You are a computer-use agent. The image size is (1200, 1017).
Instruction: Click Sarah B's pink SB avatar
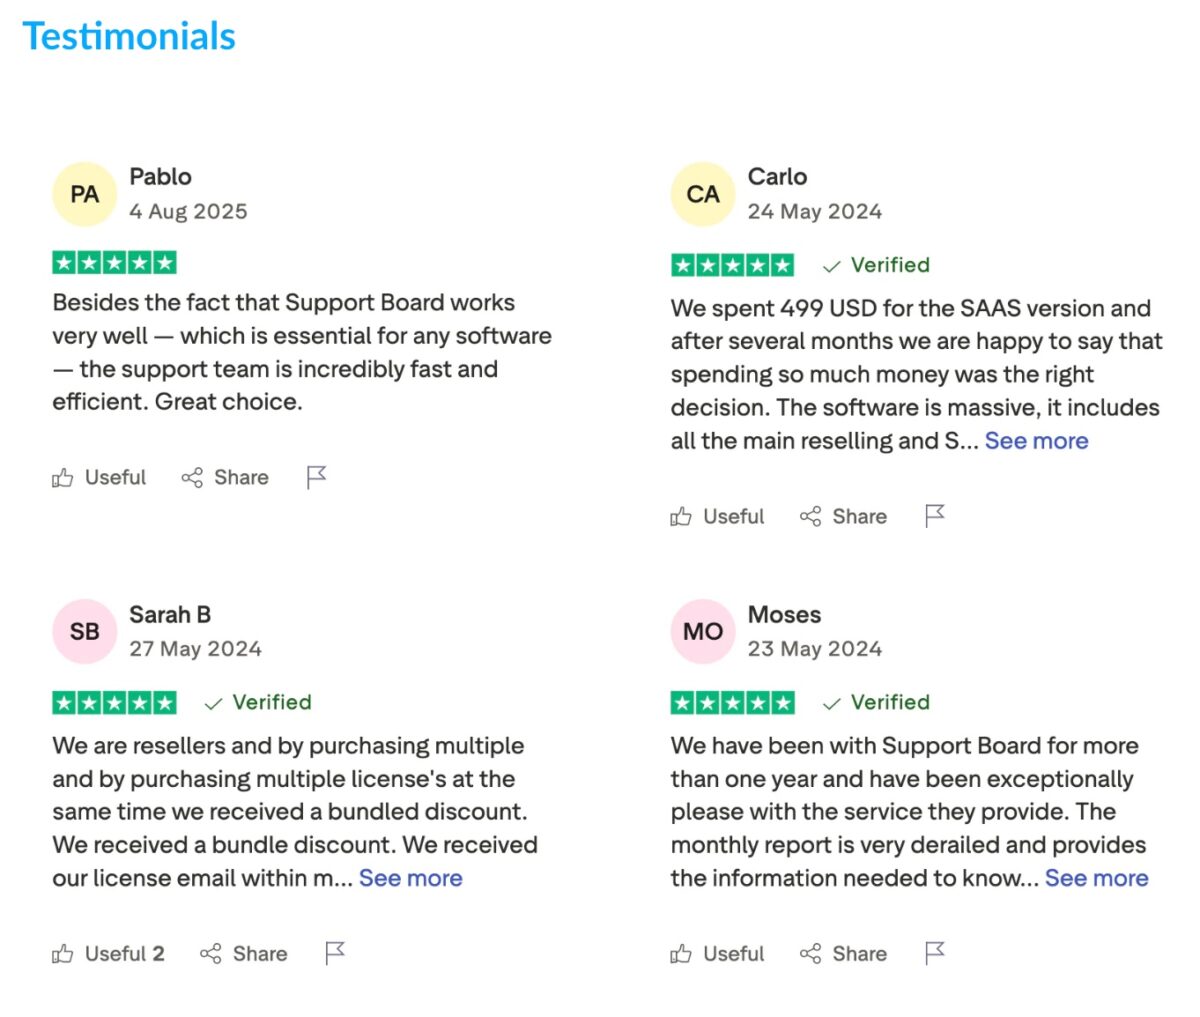point(85,632)
